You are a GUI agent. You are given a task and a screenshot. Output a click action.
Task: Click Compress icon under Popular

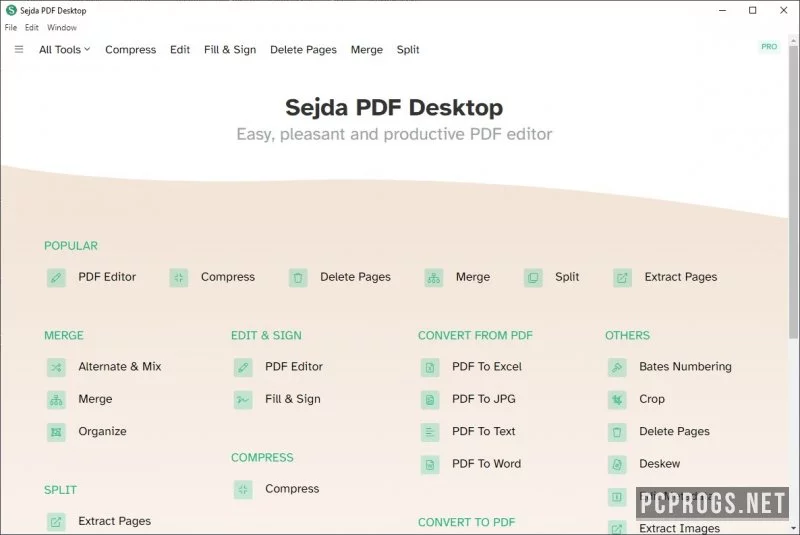179,278
